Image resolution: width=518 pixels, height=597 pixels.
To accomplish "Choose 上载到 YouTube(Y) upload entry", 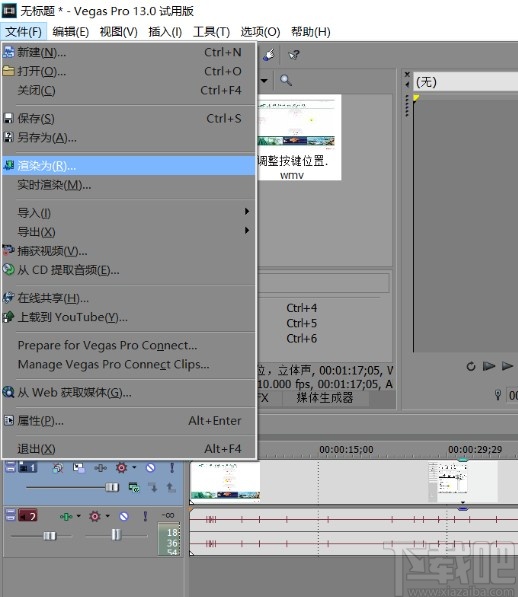I will [x=129, y=317].
